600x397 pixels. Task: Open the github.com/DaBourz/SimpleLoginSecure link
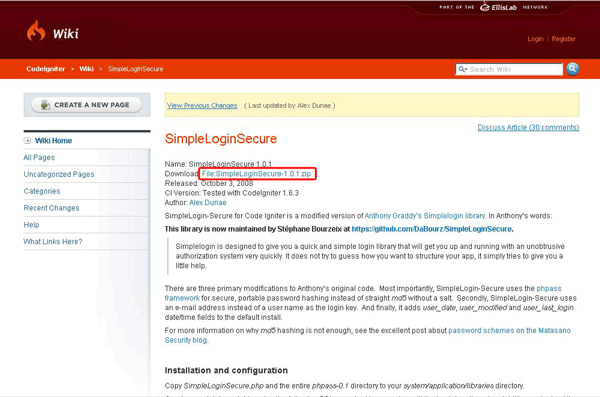point(432,229)
